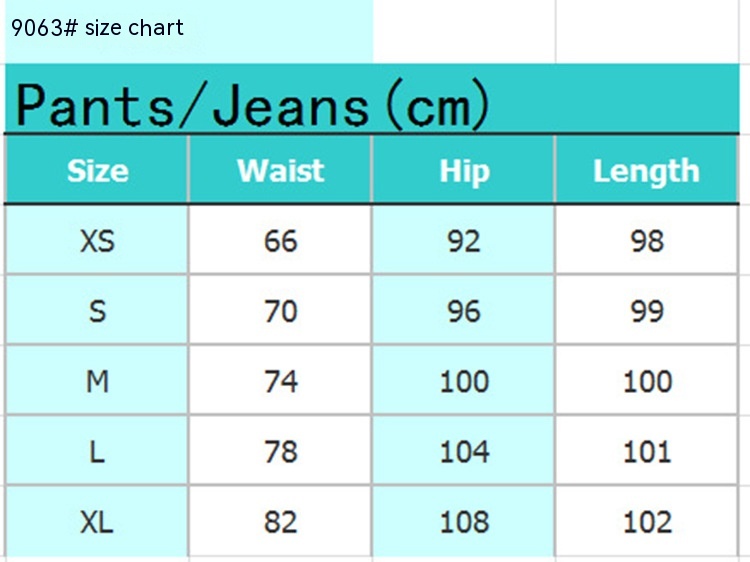Select the 'Pants/Jeans(cm)' heading banner
Image resolution: width=750 pixels, height=562 pixels.
252,105
